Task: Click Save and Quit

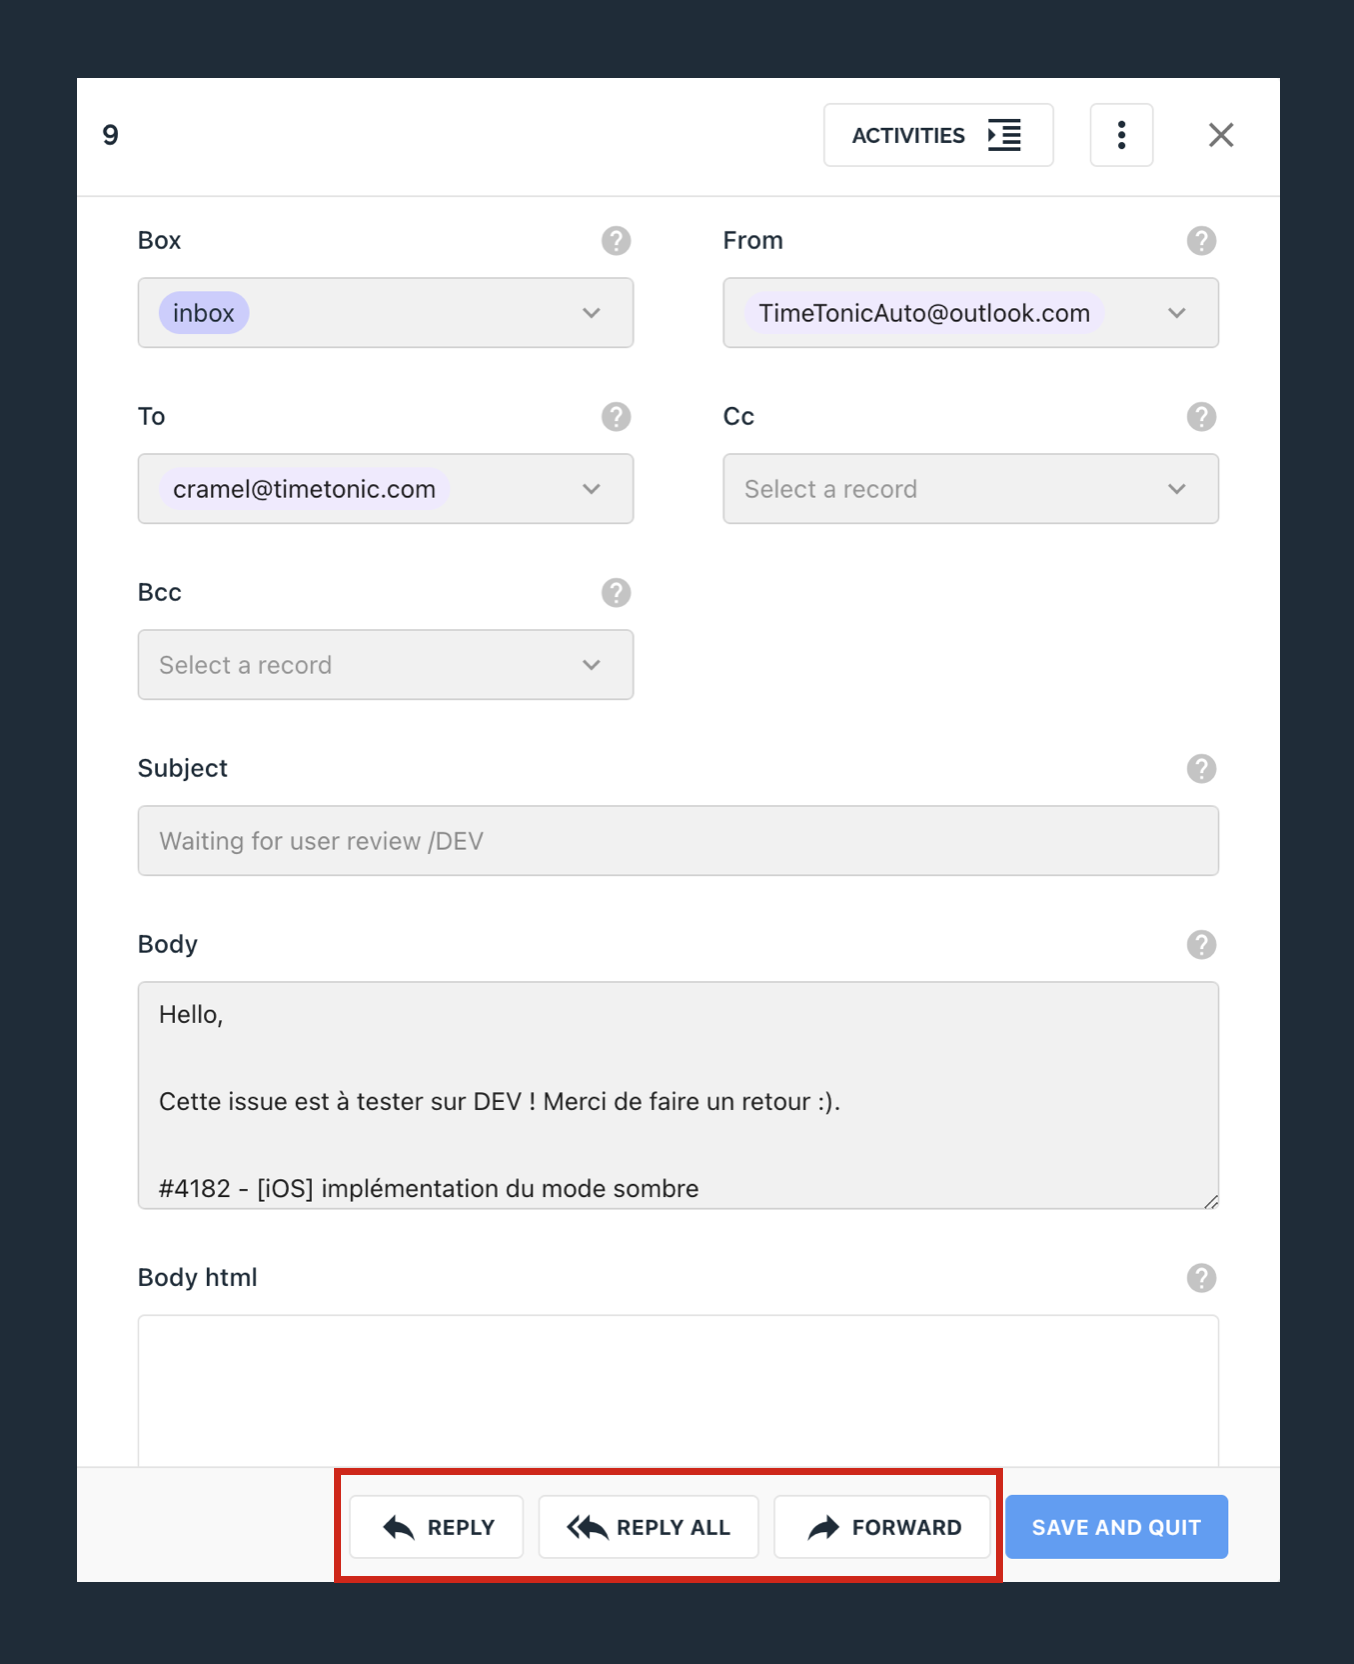Action: 1116,1527
